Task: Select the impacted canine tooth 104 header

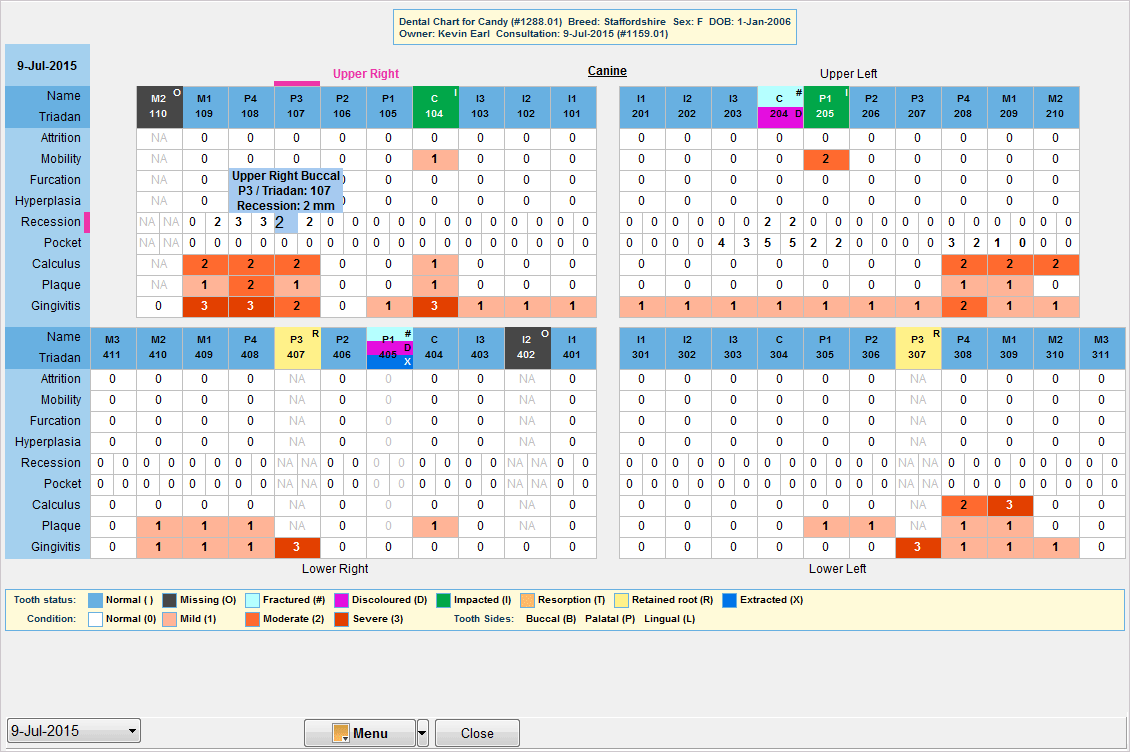Action: click(x=434, y=106)
